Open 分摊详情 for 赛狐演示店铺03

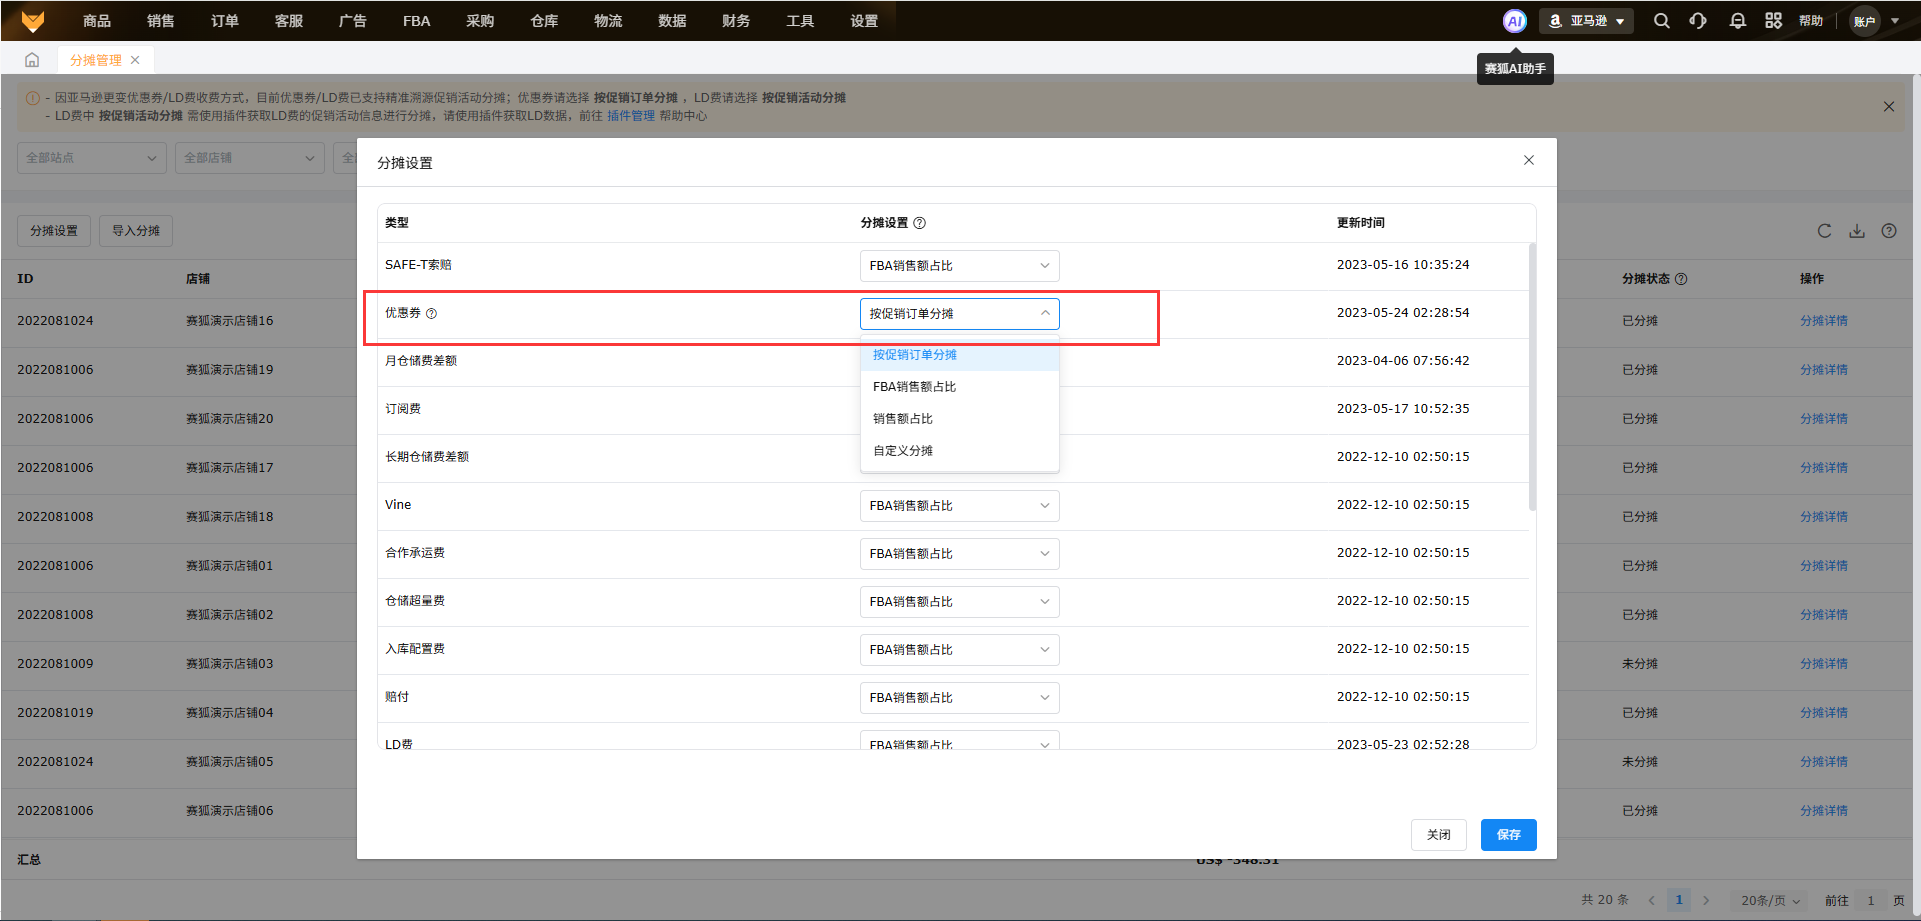click(1824, 664)
